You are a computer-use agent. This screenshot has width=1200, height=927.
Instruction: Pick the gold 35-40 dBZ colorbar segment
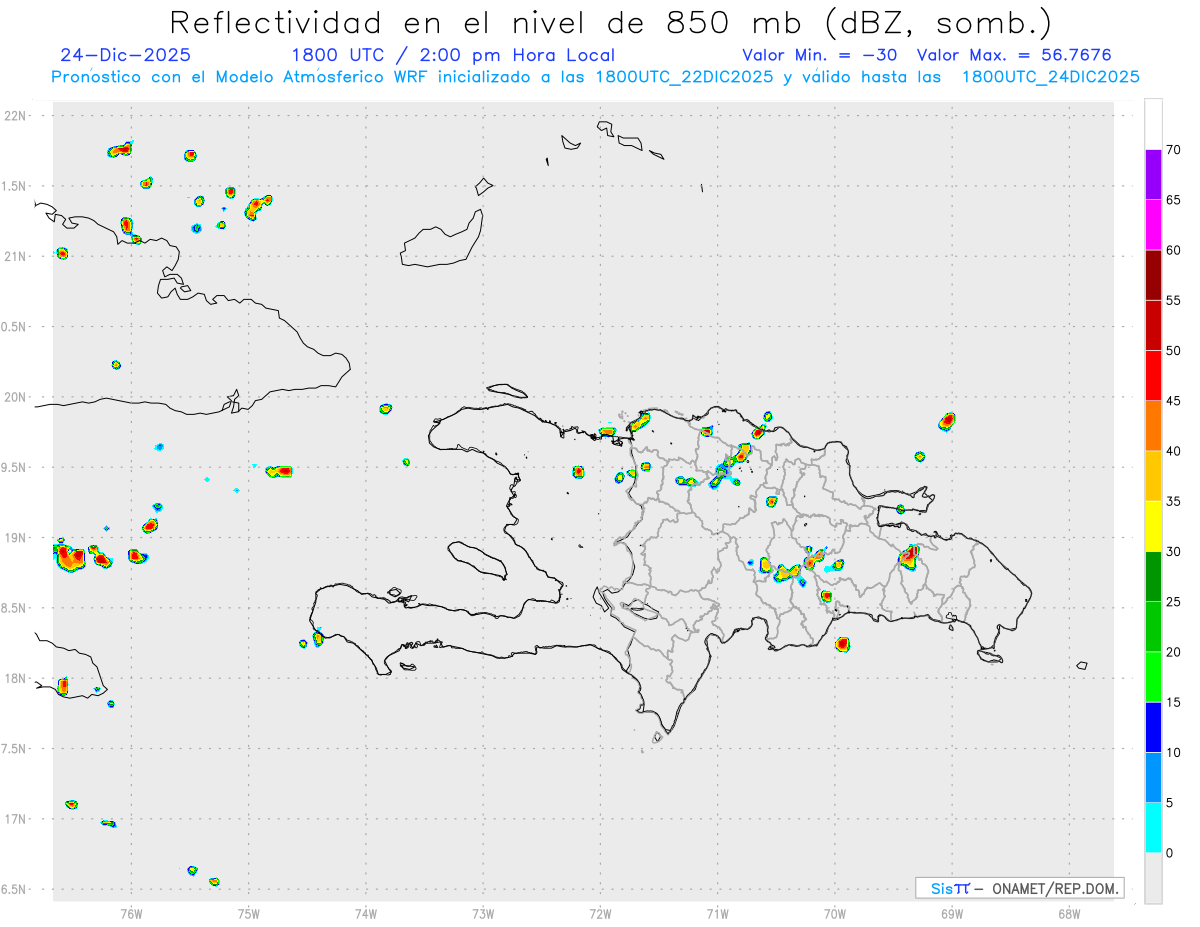pos(1153,476)
